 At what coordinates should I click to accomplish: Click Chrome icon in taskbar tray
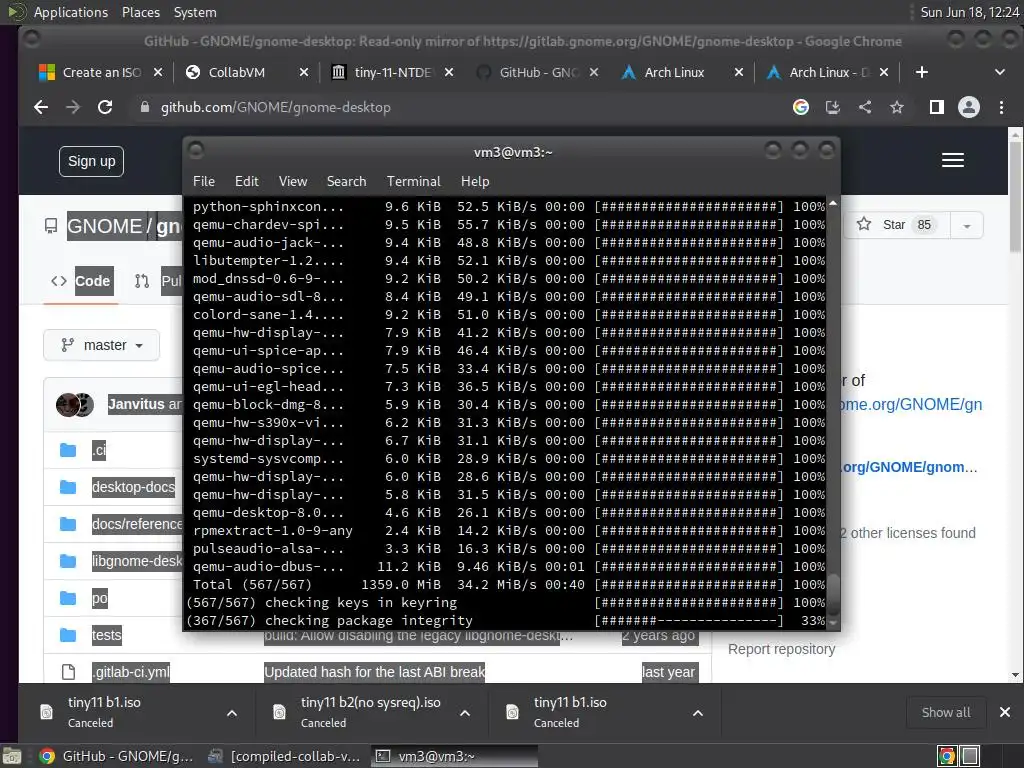[946, 756]
